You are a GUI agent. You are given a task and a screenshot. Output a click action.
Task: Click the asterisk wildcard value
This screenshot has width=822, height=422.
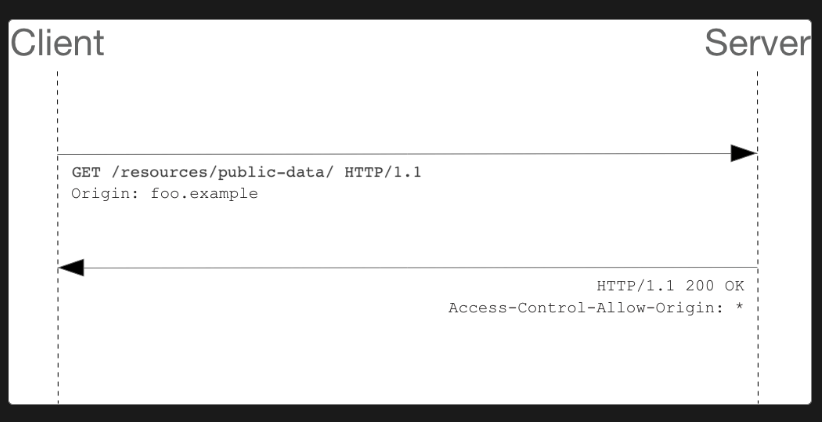click(739, 306)
